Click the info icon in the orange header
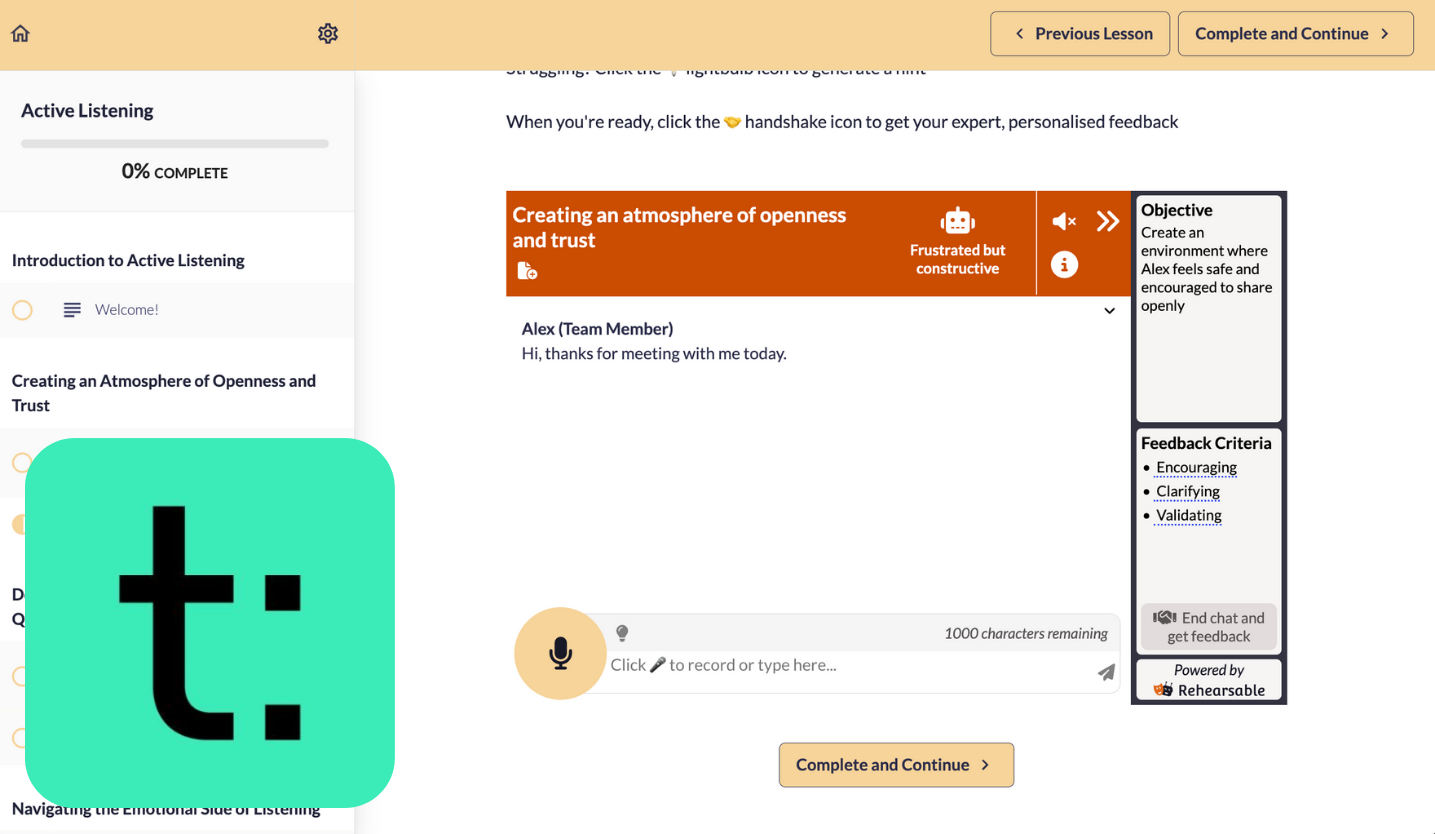Viewport: 1435px width, 834px height. (1064, 265)
